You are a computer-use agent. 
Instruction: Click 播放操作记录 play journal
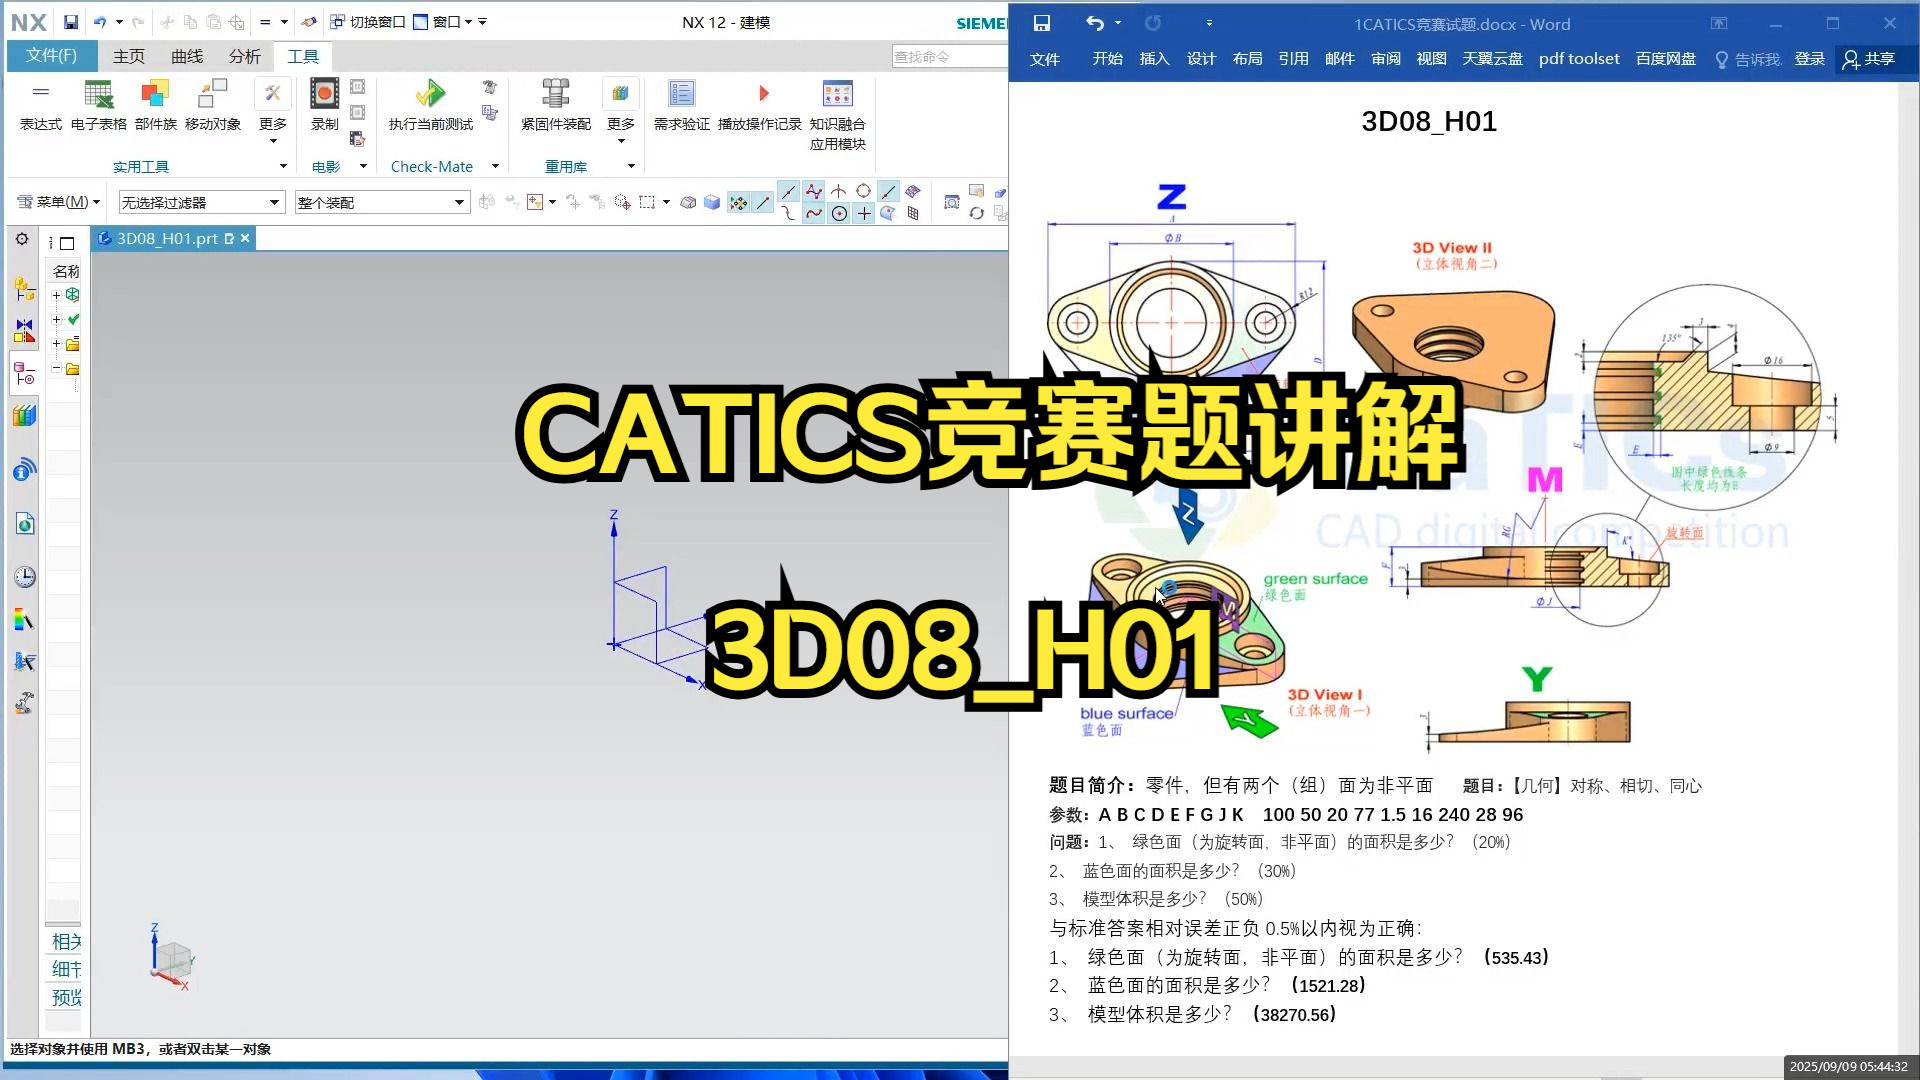(x=760, y=105)
